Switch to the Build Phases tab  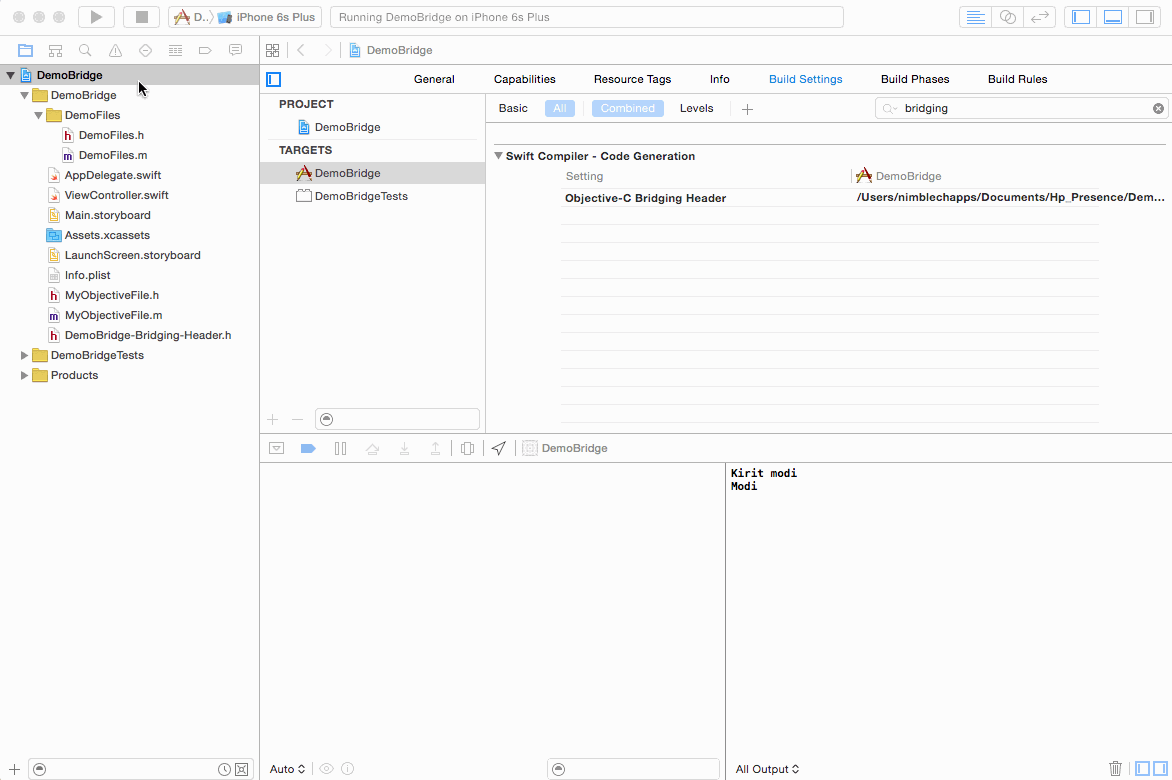[915, 79]
